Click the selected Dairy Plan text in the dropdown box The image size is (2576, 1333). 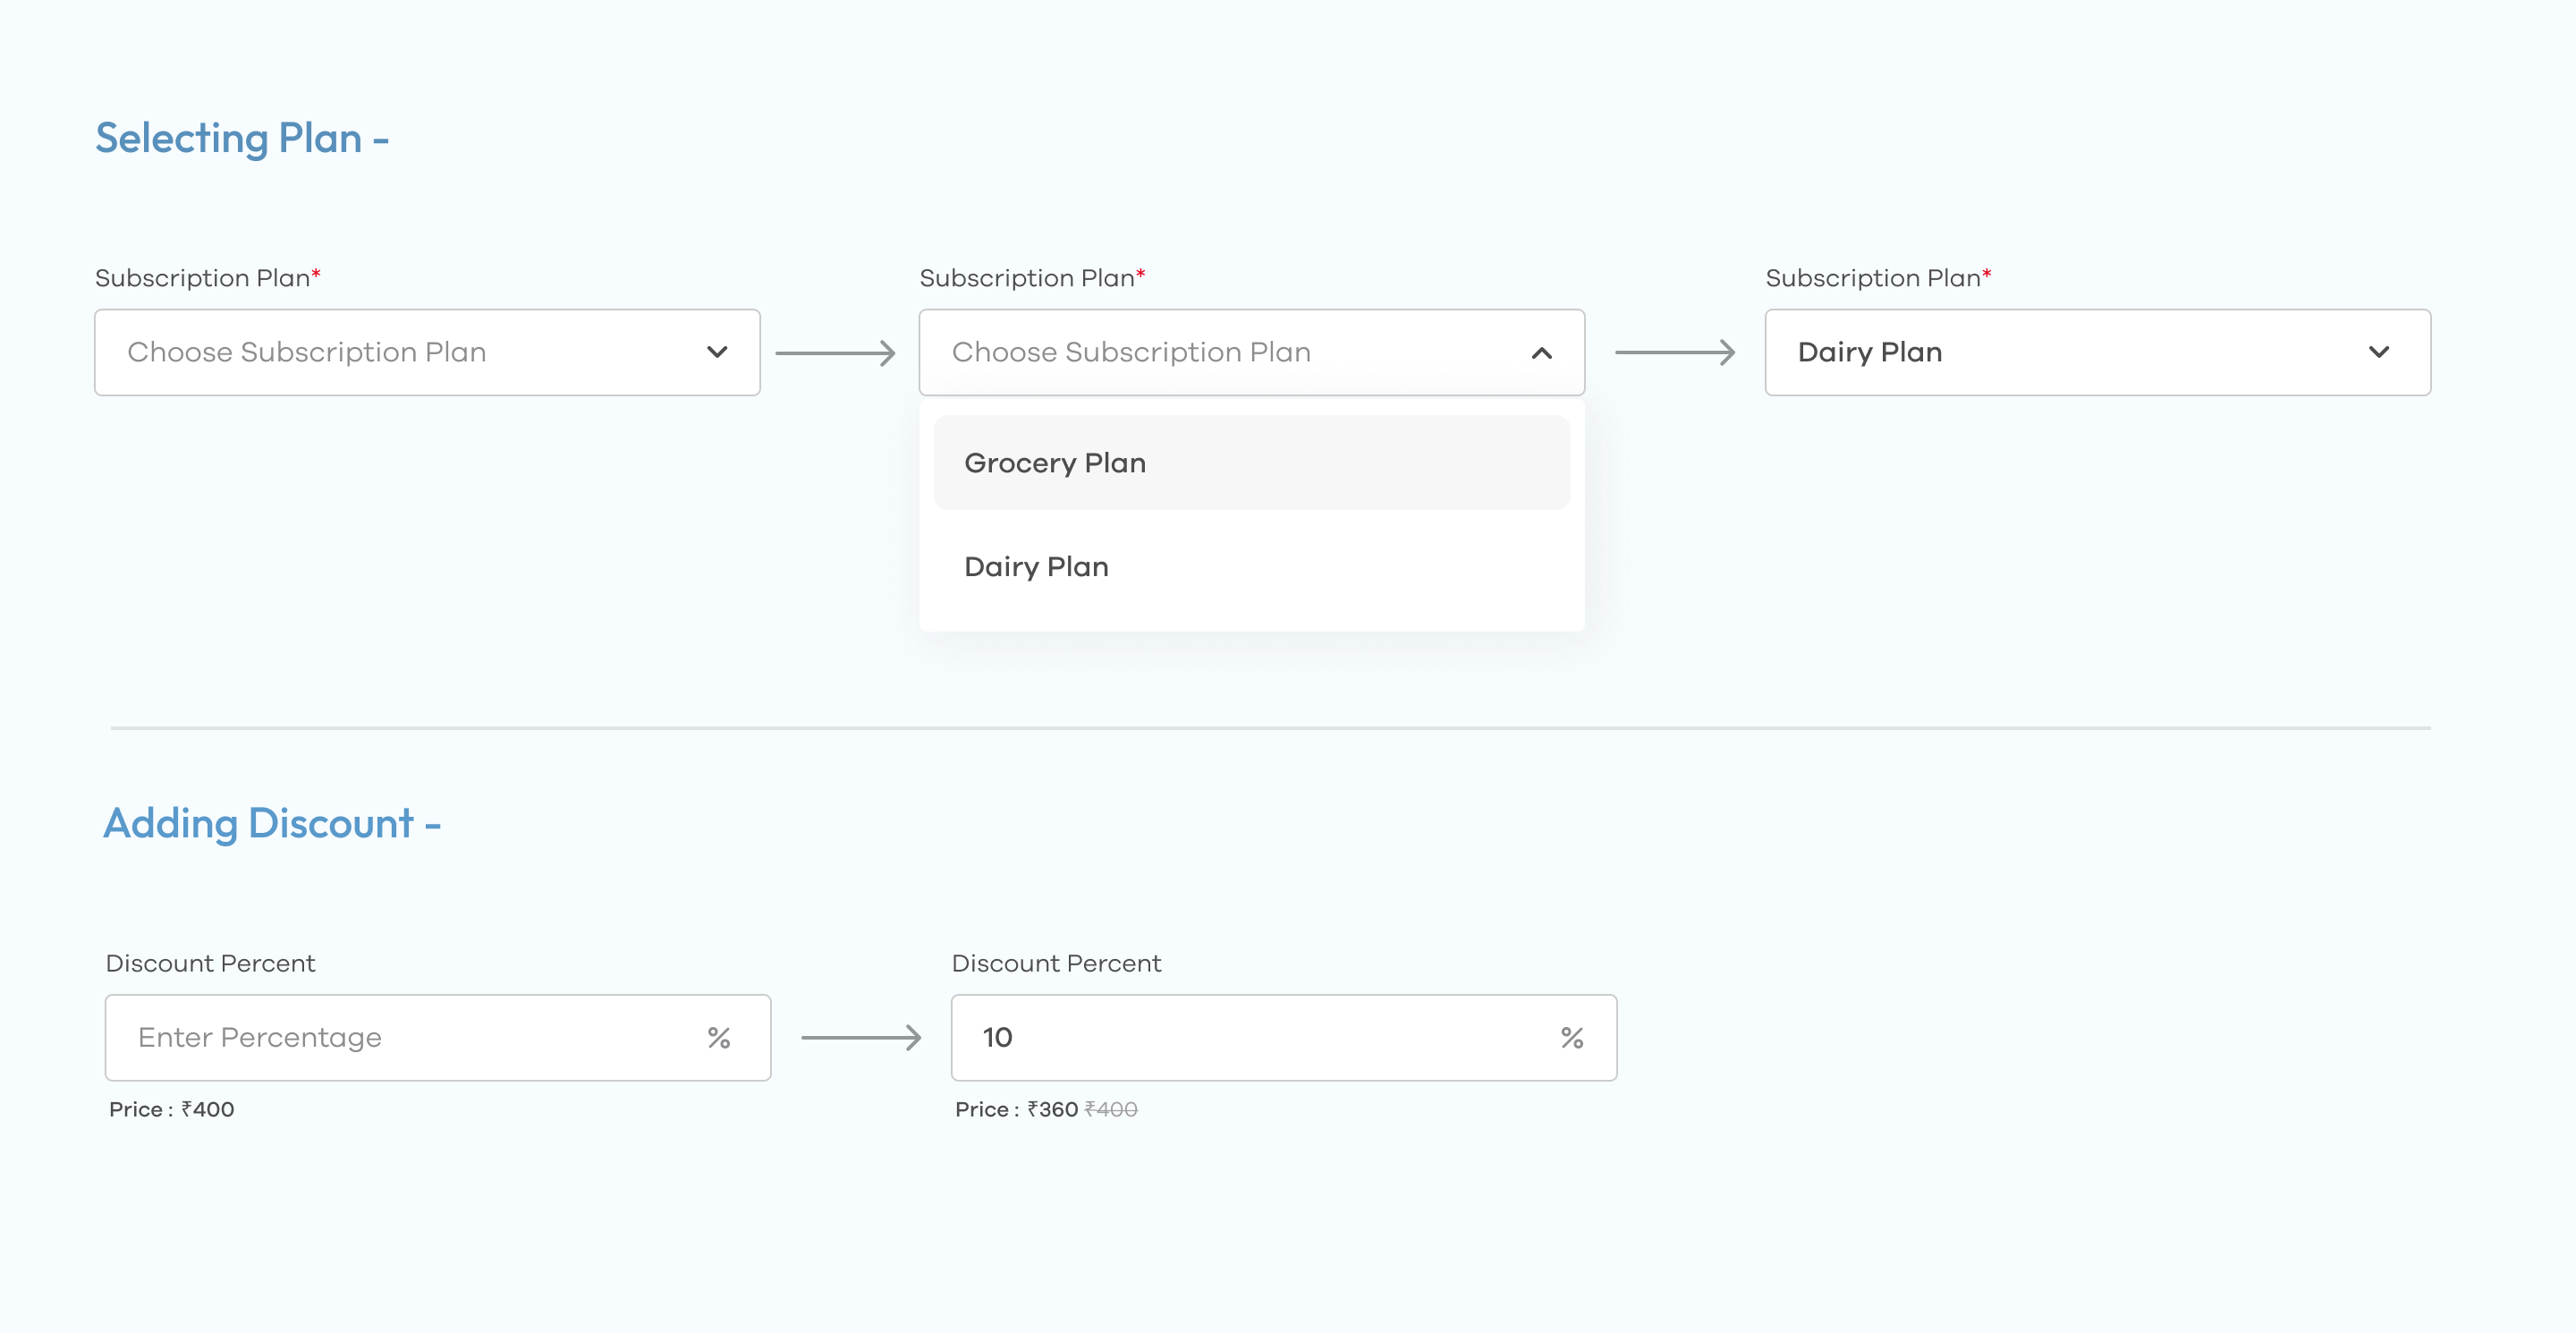1869,352
